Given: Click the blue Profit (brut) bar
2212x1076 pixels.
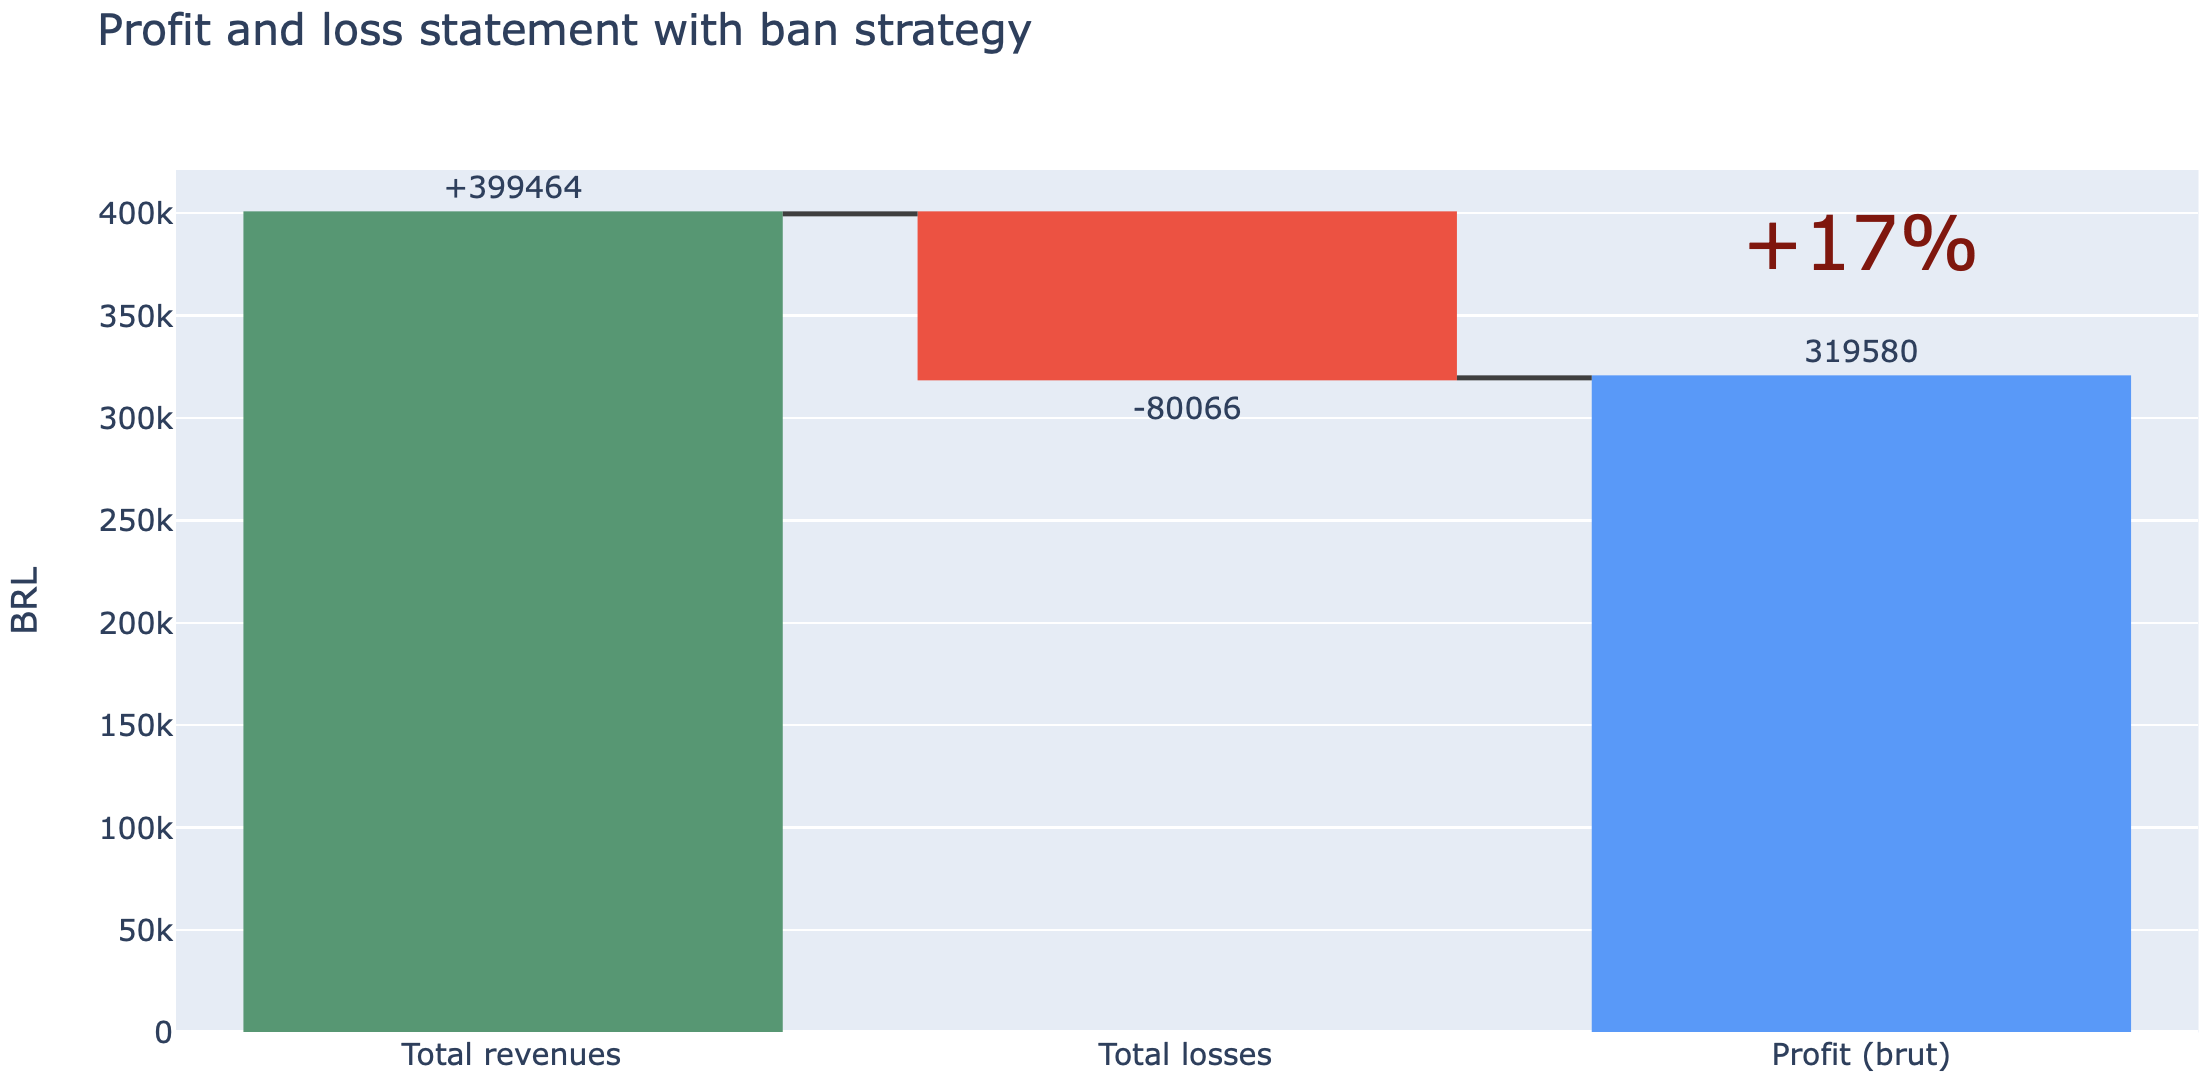Looking at the screenshot, I should coord(1860,703).
